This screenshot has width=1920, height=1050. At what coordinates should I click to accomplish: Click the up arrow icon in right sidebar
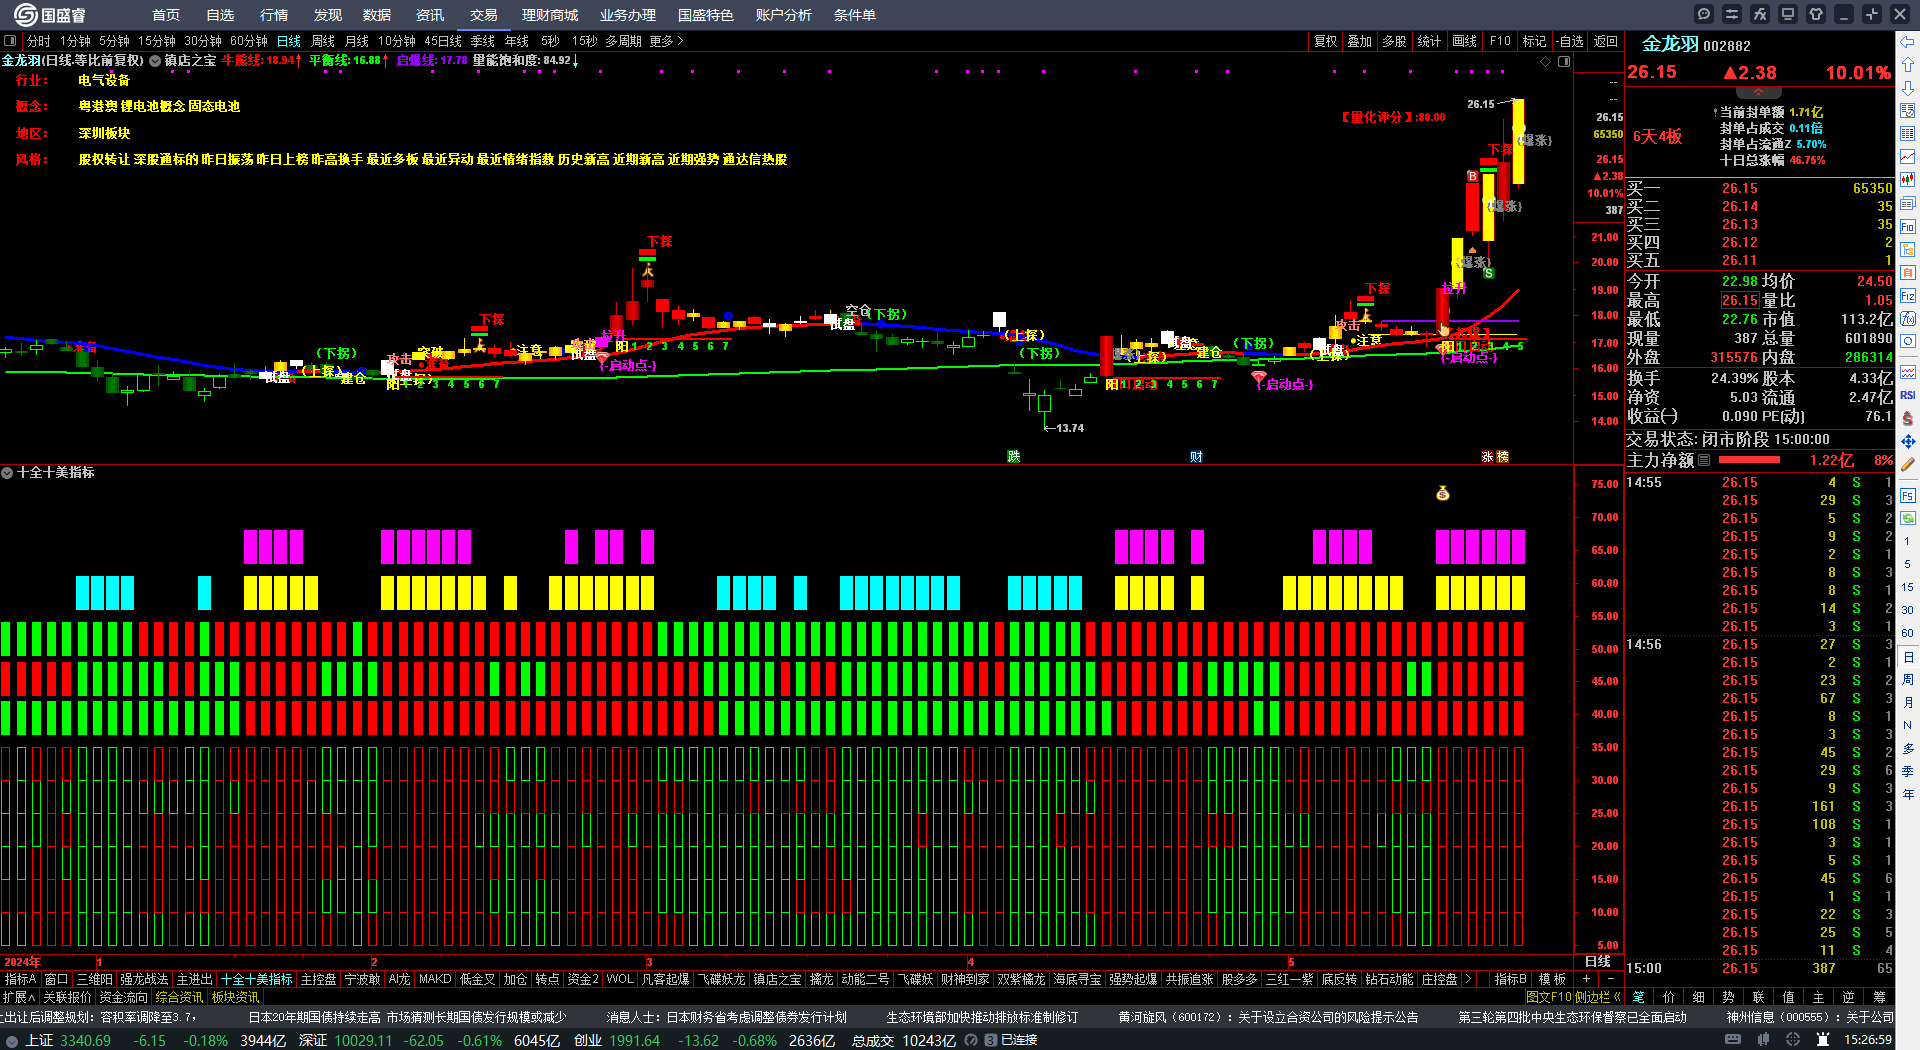tap(1908, 65)
